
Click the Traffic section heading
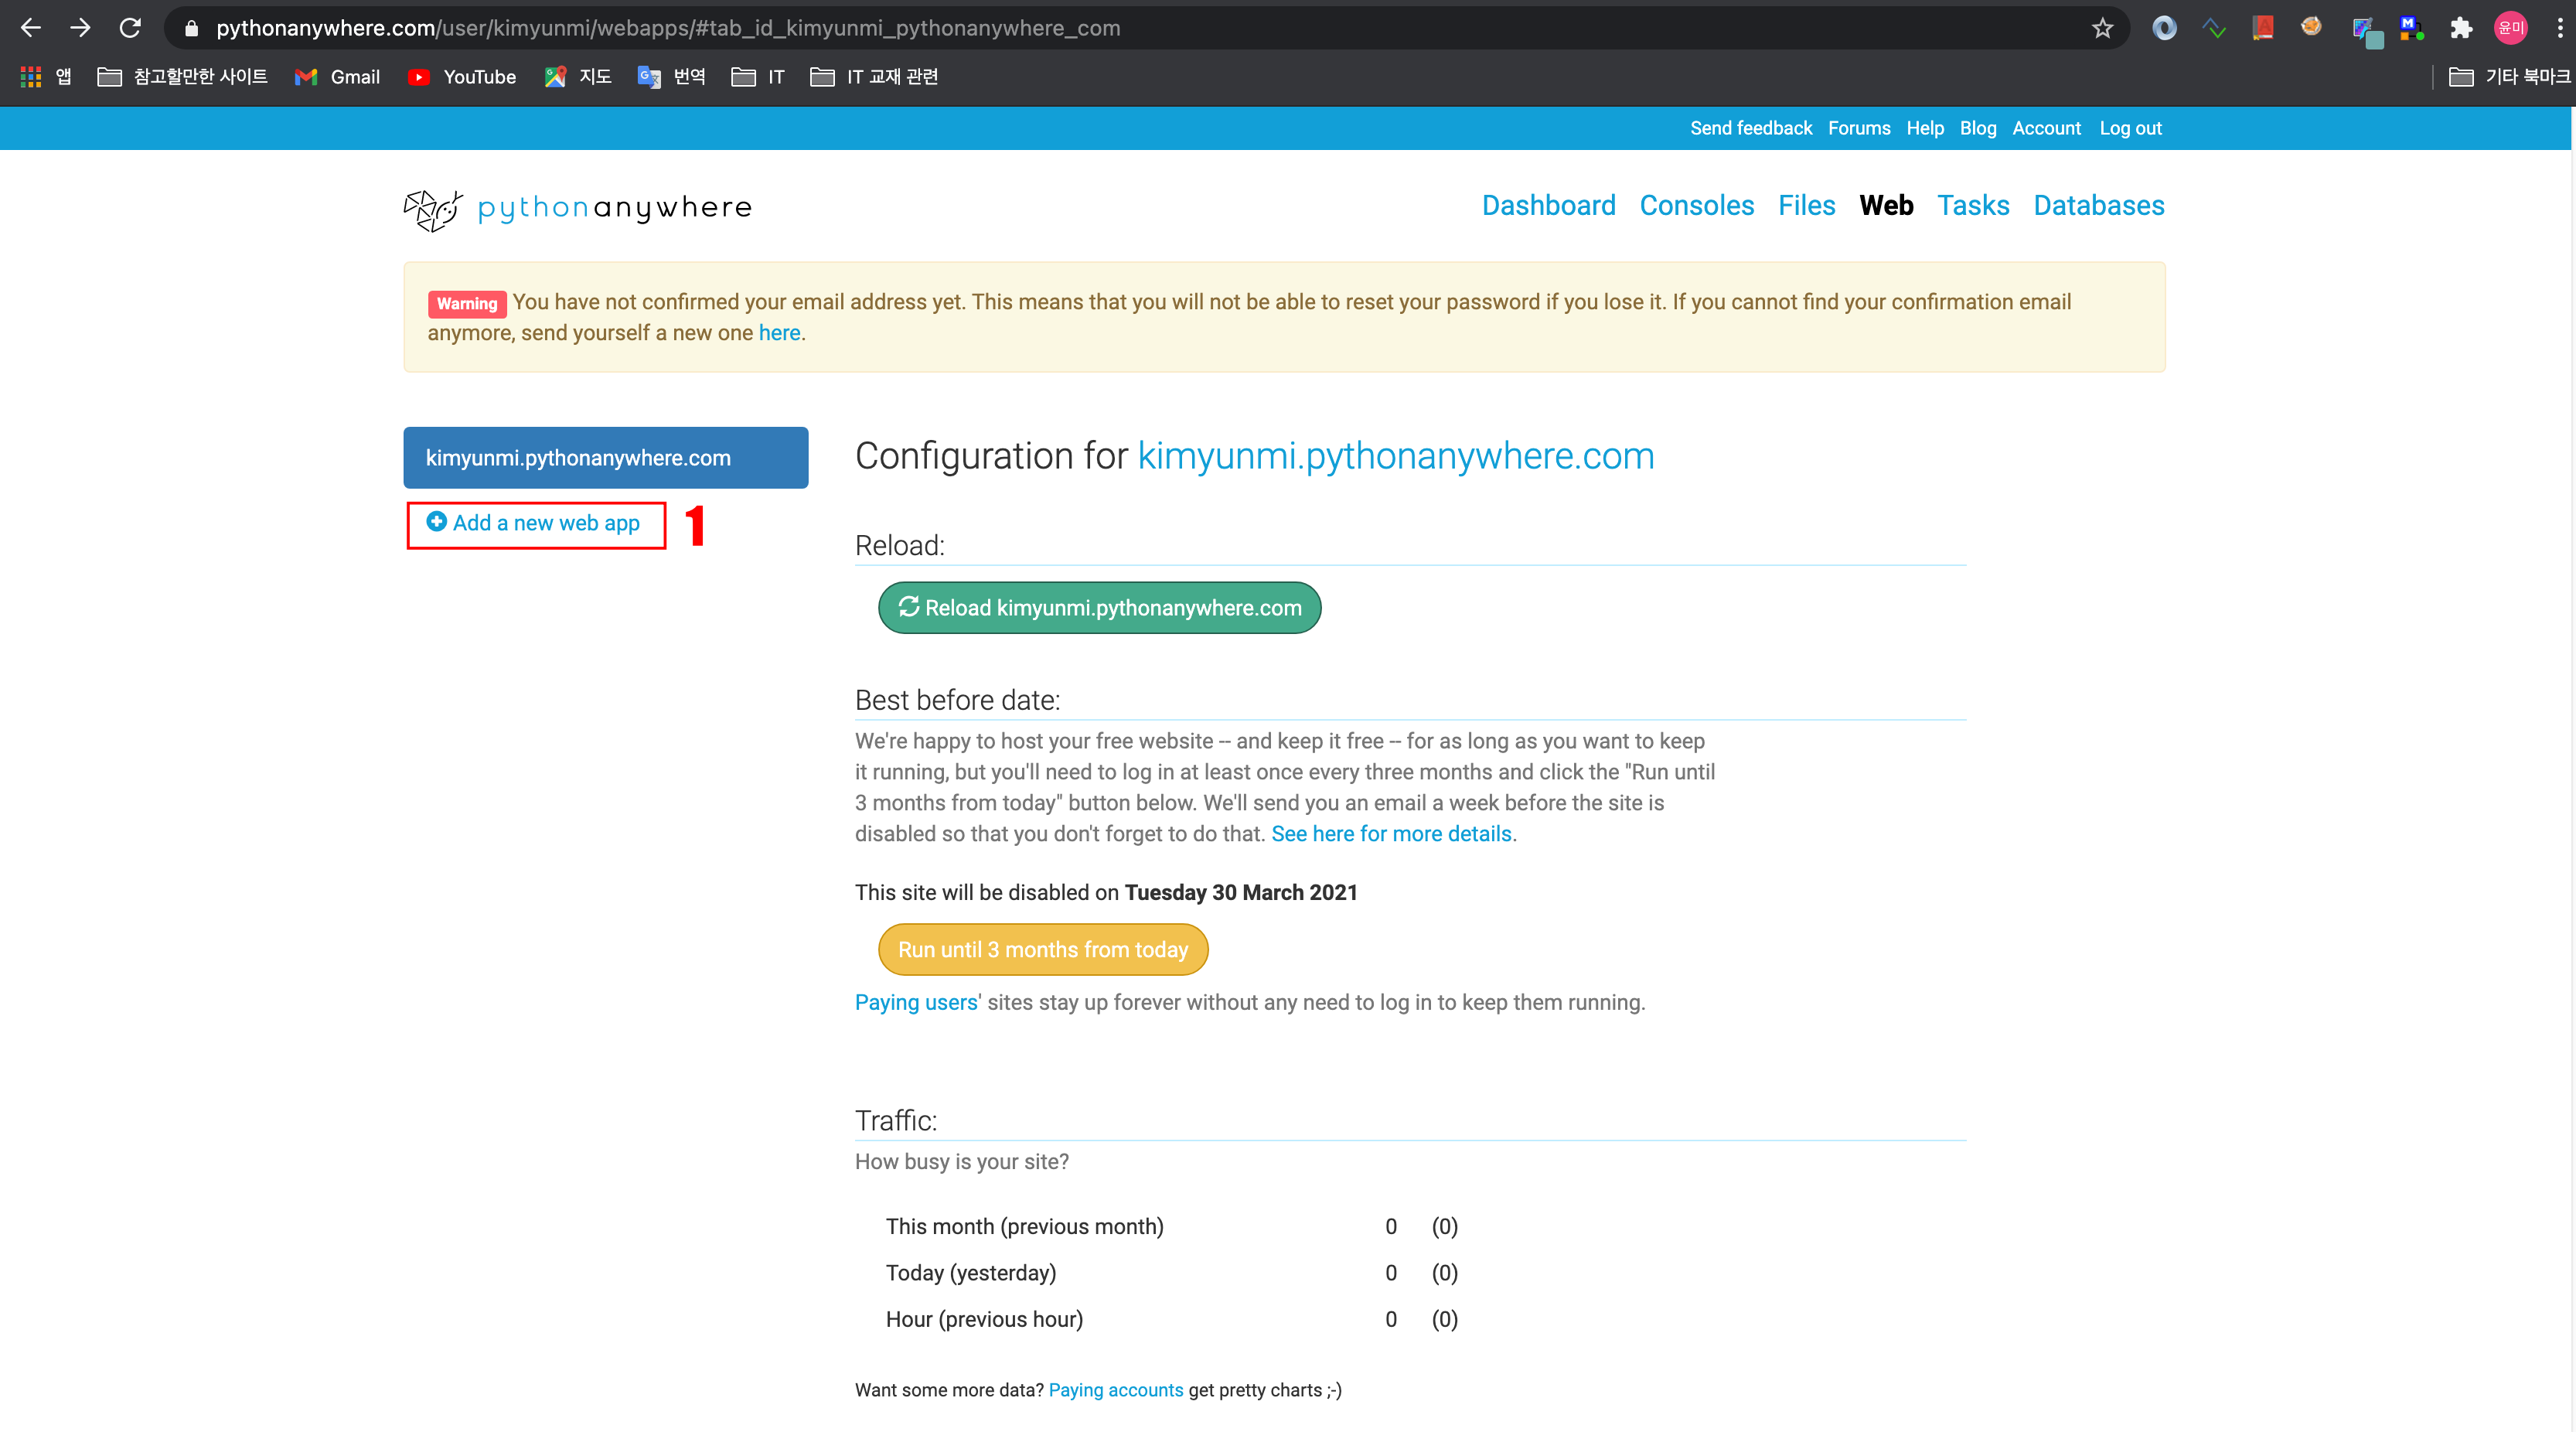[x=895, y=1121]
